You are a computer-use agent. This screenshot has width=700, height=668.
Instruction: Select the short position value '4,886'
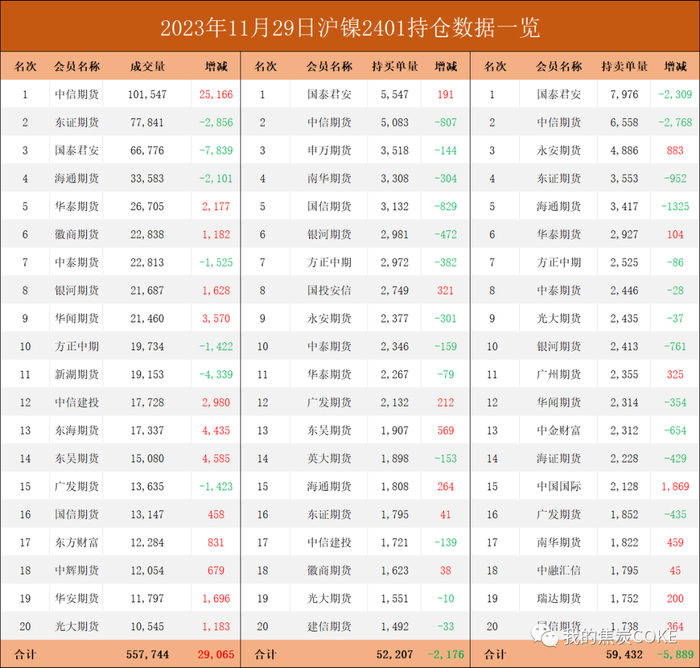pos(624,150)
